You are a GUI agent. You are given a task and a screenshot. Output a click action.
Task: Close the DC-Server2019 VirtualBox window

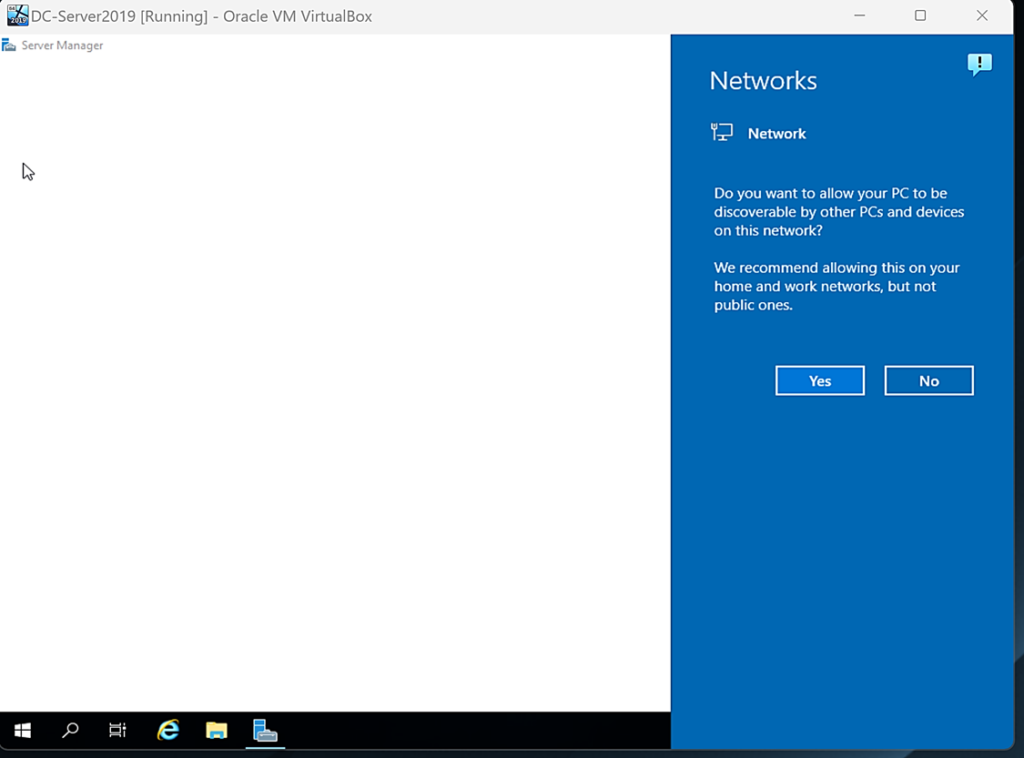coord(981,16)
